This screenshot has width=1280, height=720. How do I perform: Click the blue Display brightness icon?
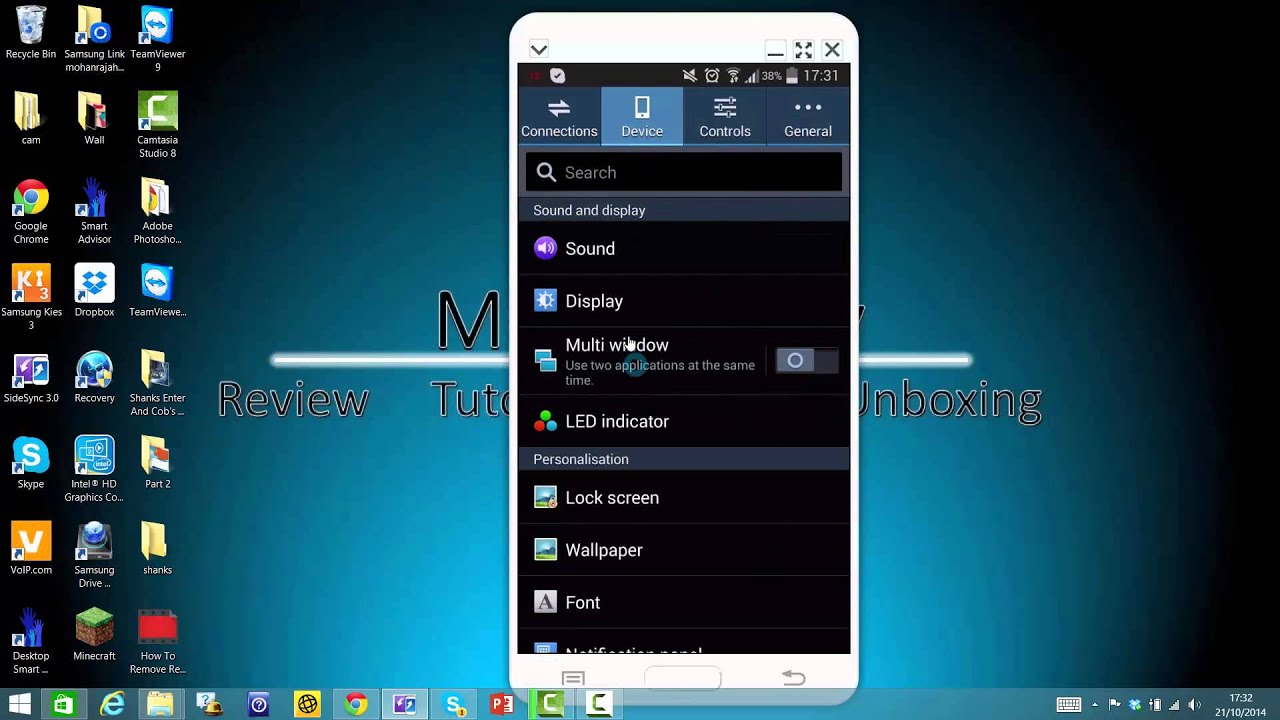(x=545, y=300)
